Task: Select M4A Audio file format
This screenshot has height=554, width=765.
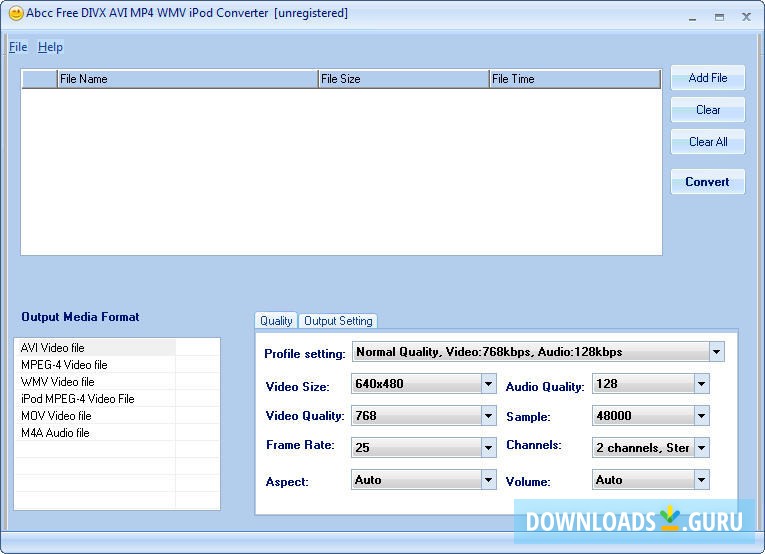Action: pos(95,433)
